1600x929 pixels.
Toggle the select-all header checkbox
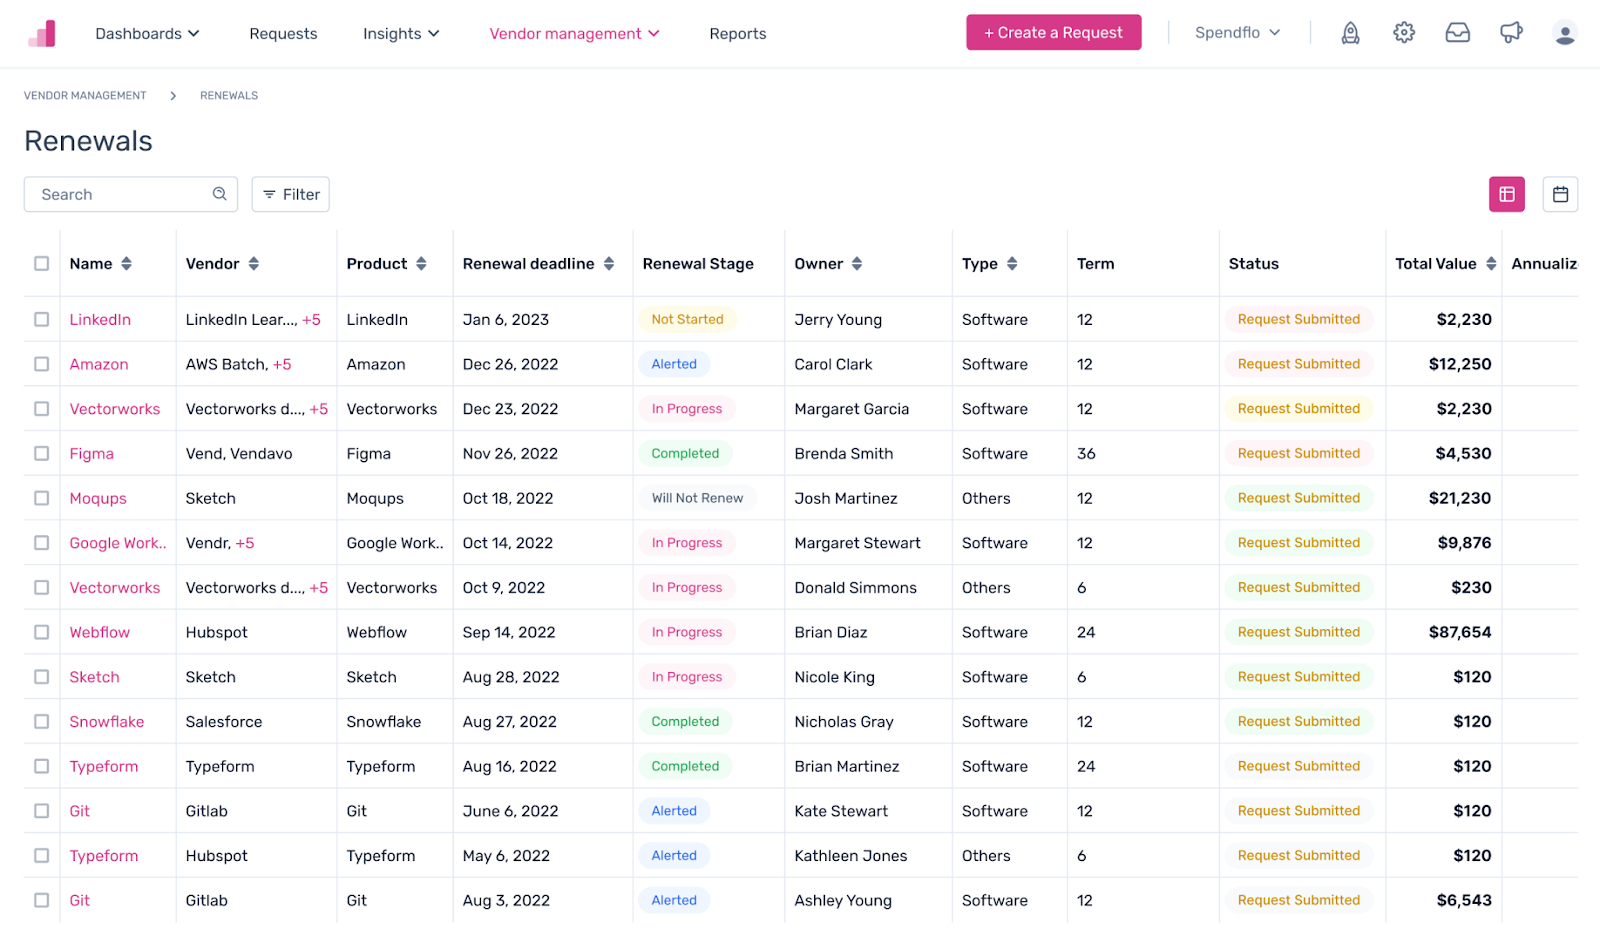click(41, 264)
